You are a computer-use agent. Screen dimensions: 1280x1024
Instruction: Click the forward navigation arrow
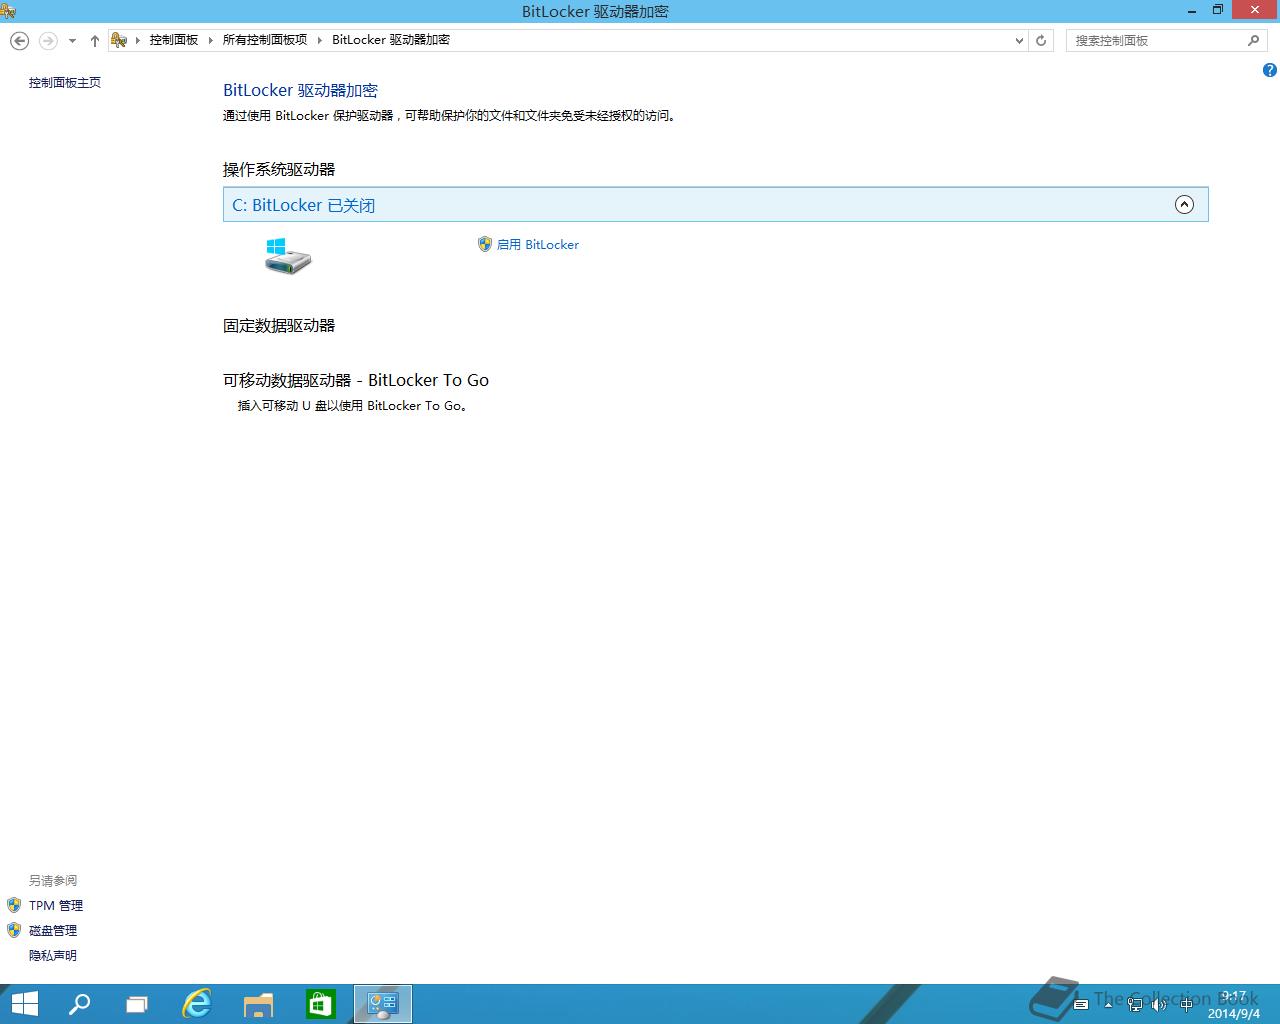coord(48,40)
